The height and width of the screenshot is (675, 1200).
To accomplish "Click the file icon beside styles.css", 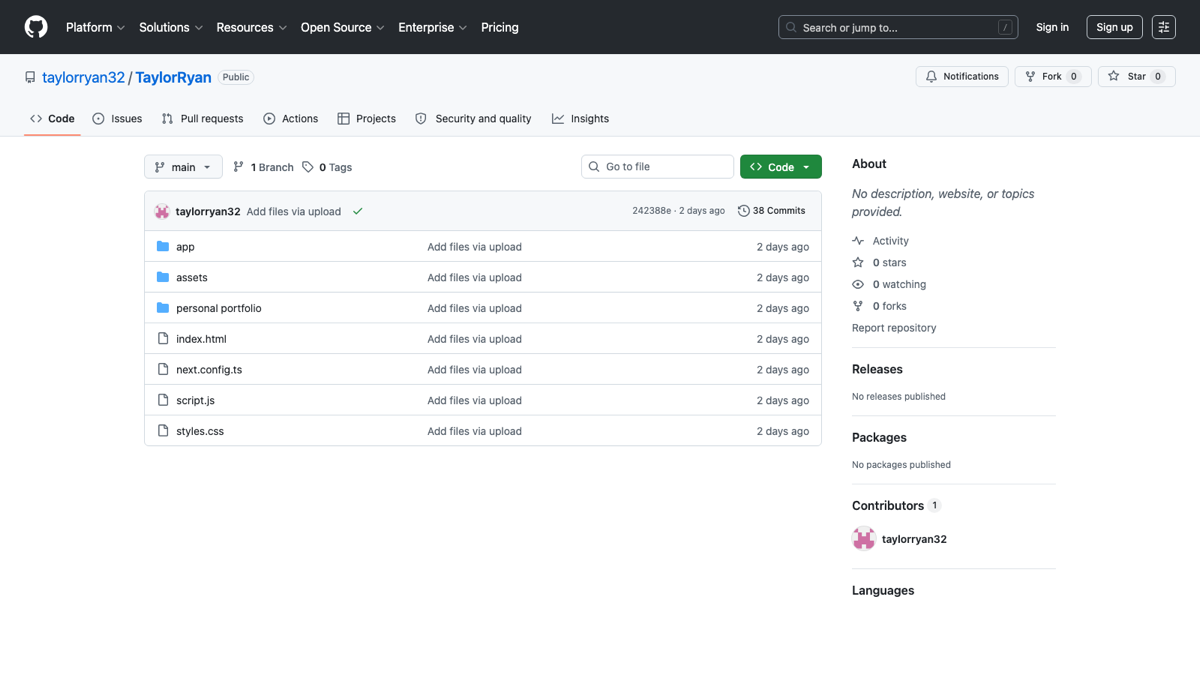I will [163, 431].
